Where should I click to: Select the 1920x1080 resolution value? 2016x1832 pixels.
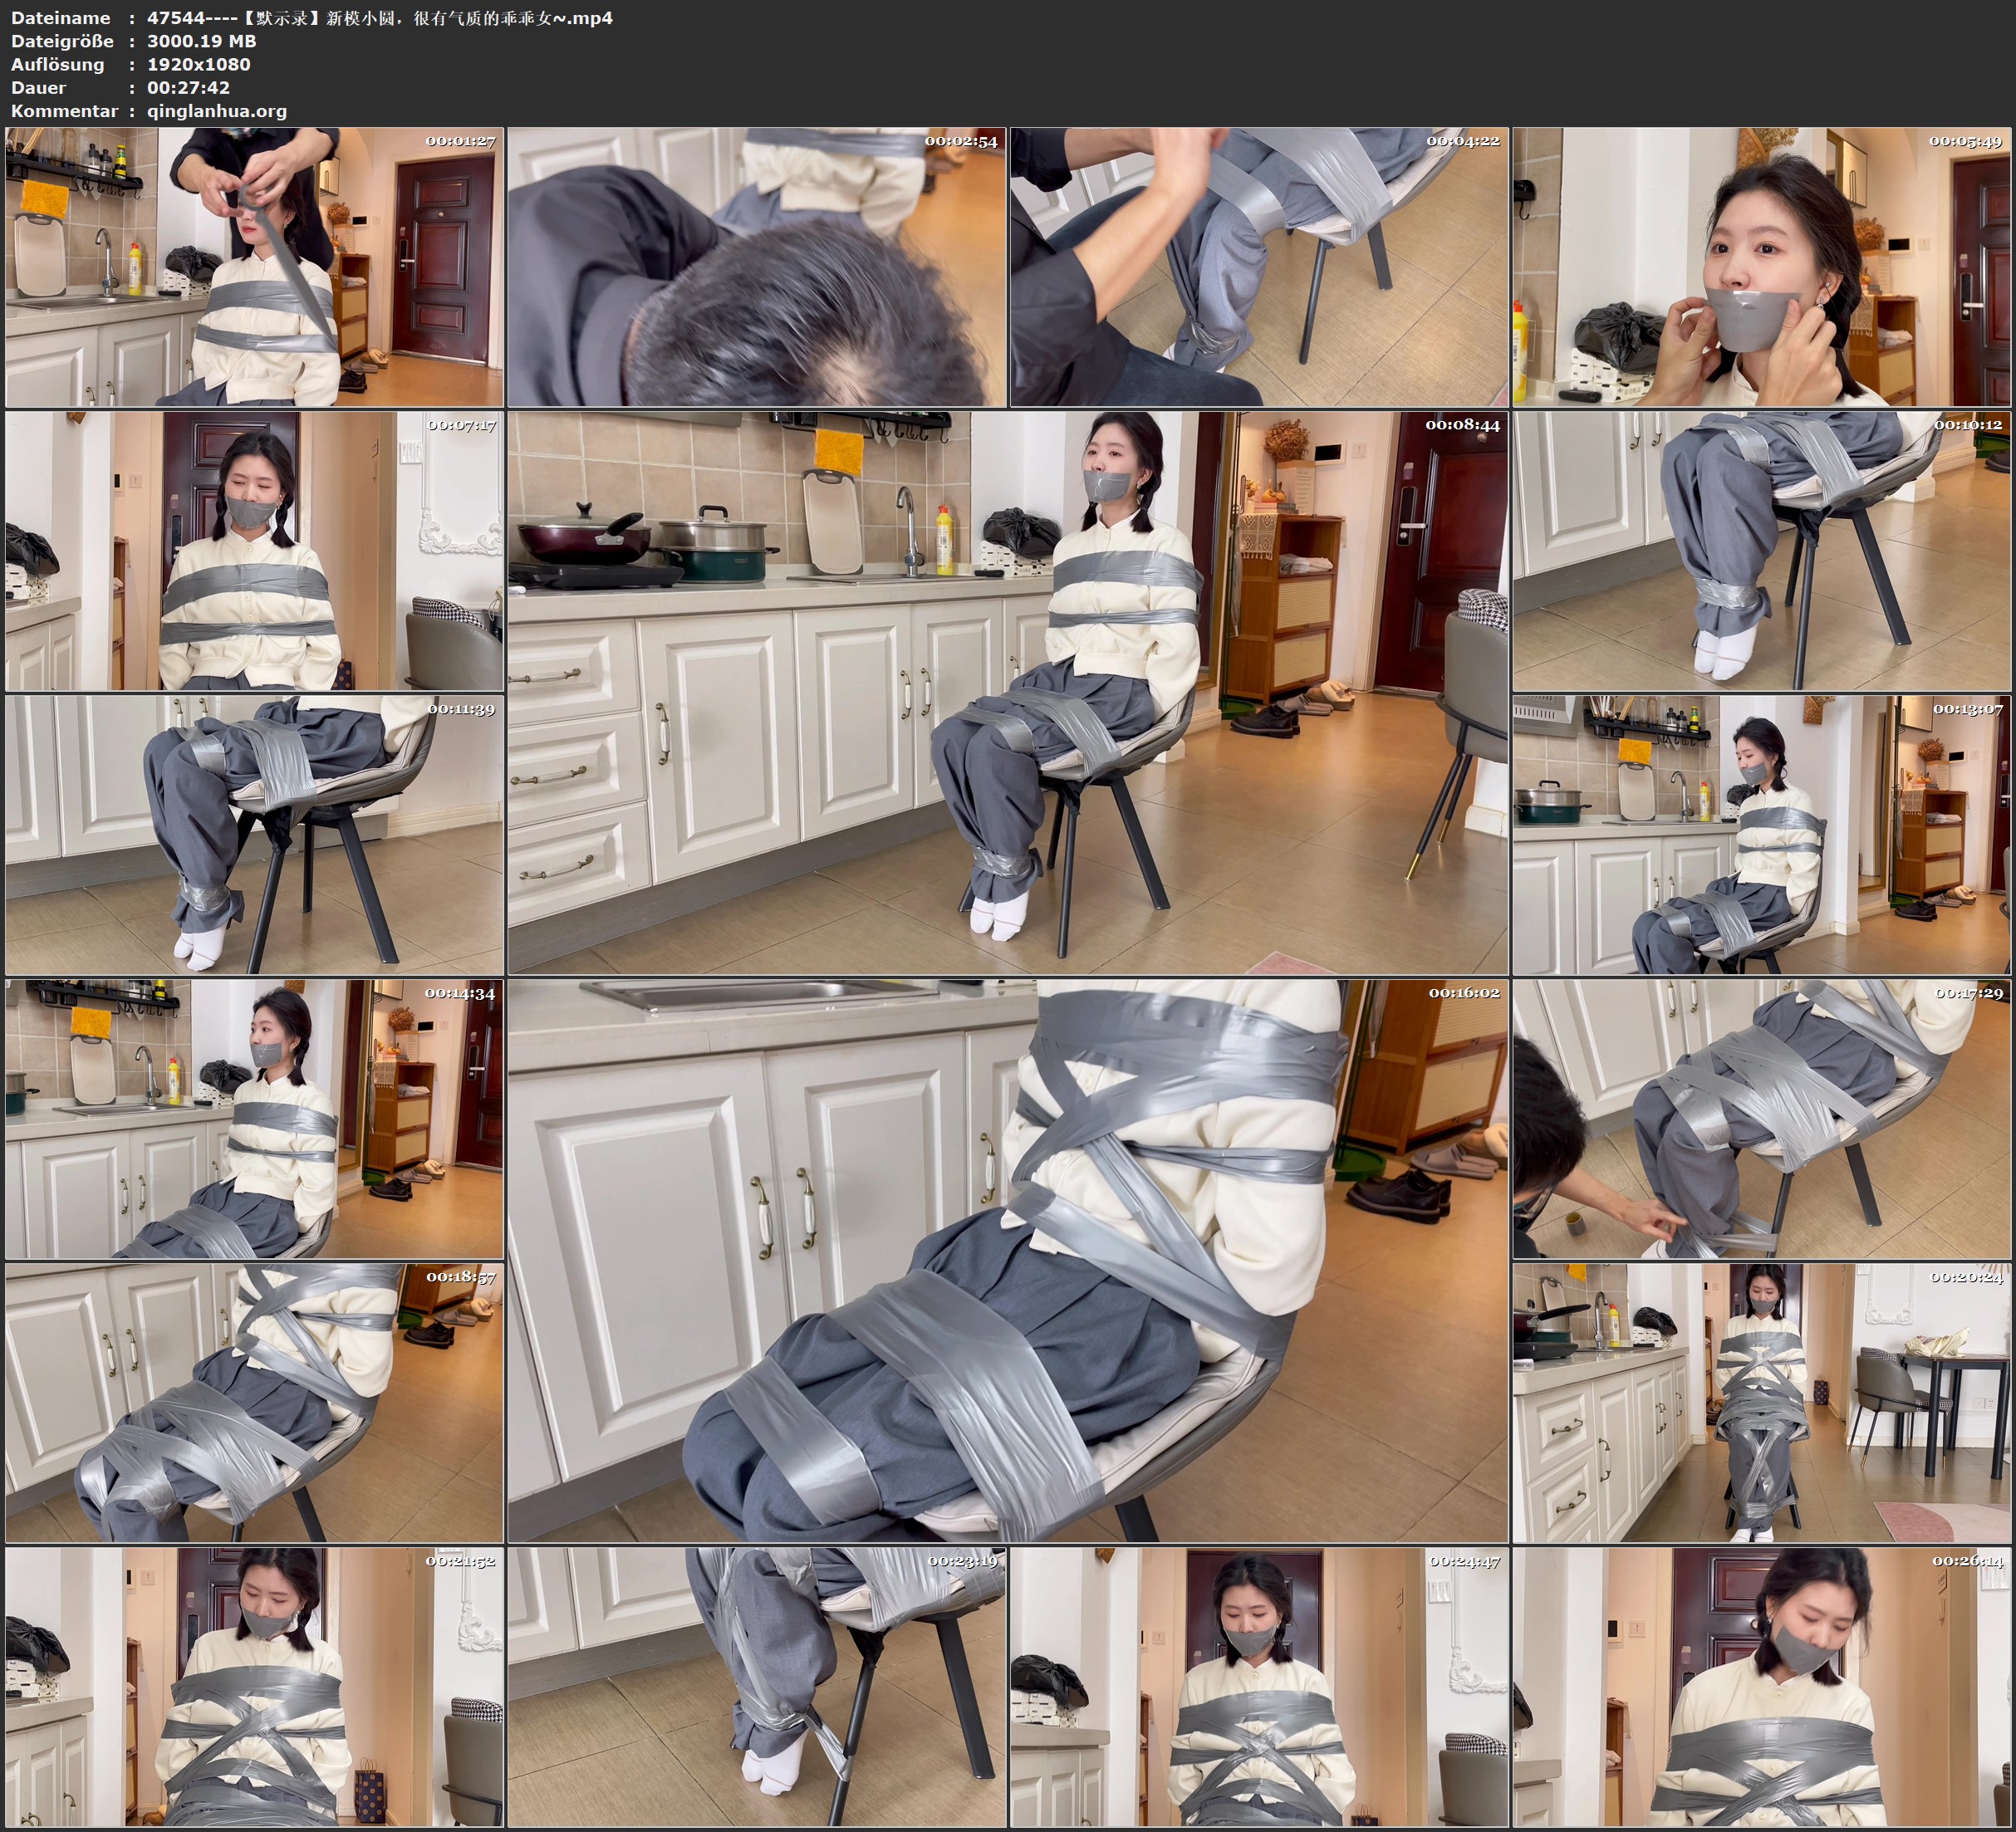[199, 64]
